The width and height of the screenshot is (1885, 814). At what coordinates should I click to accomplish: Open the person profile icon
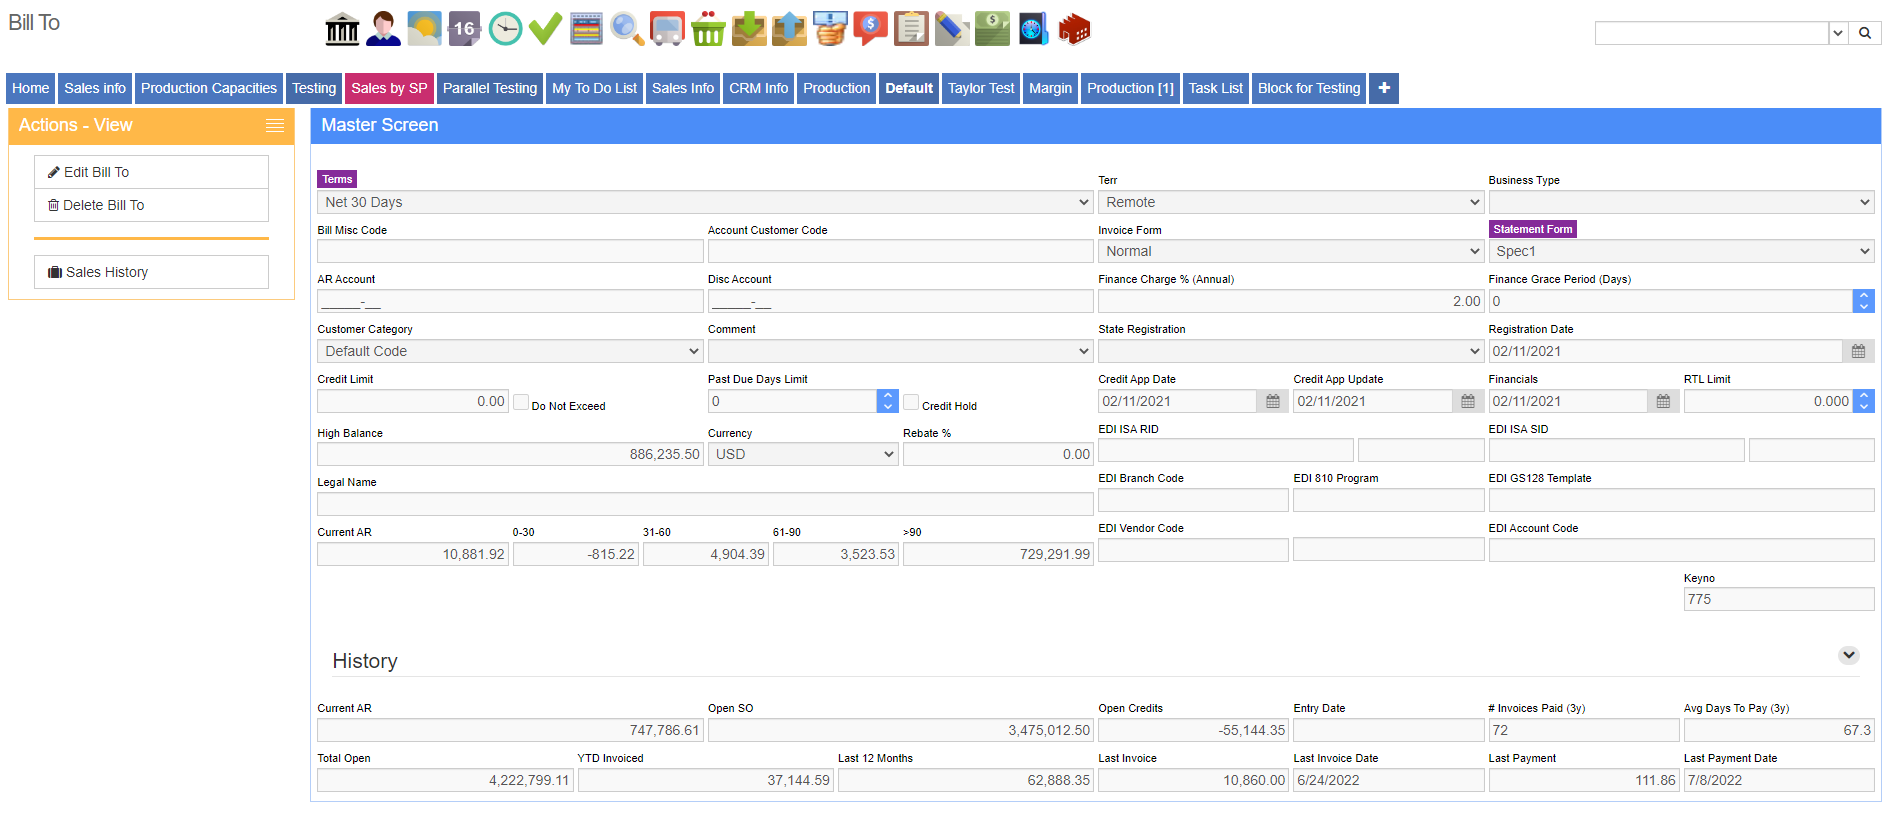click(x=383, y=29)
